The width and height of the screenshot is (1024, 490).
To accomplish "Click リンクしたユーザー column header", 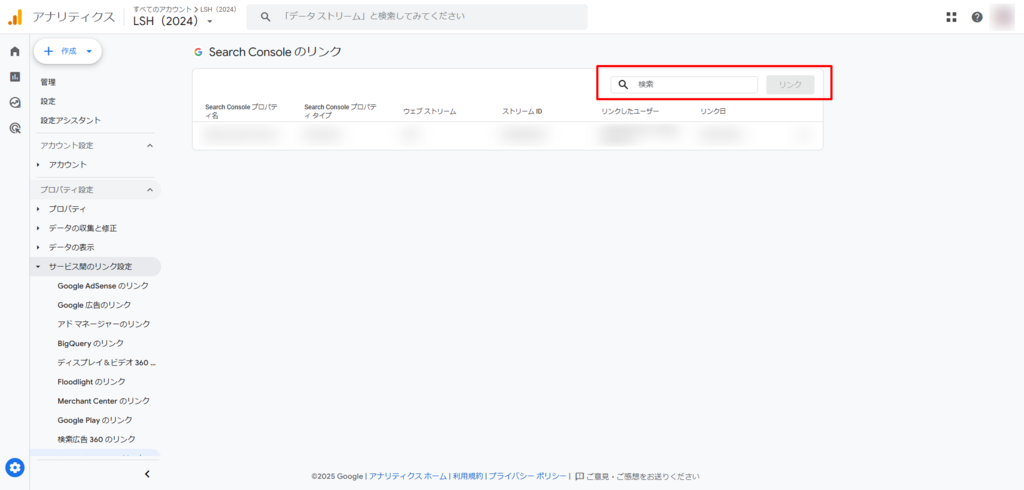I will [x=630, y=112].
